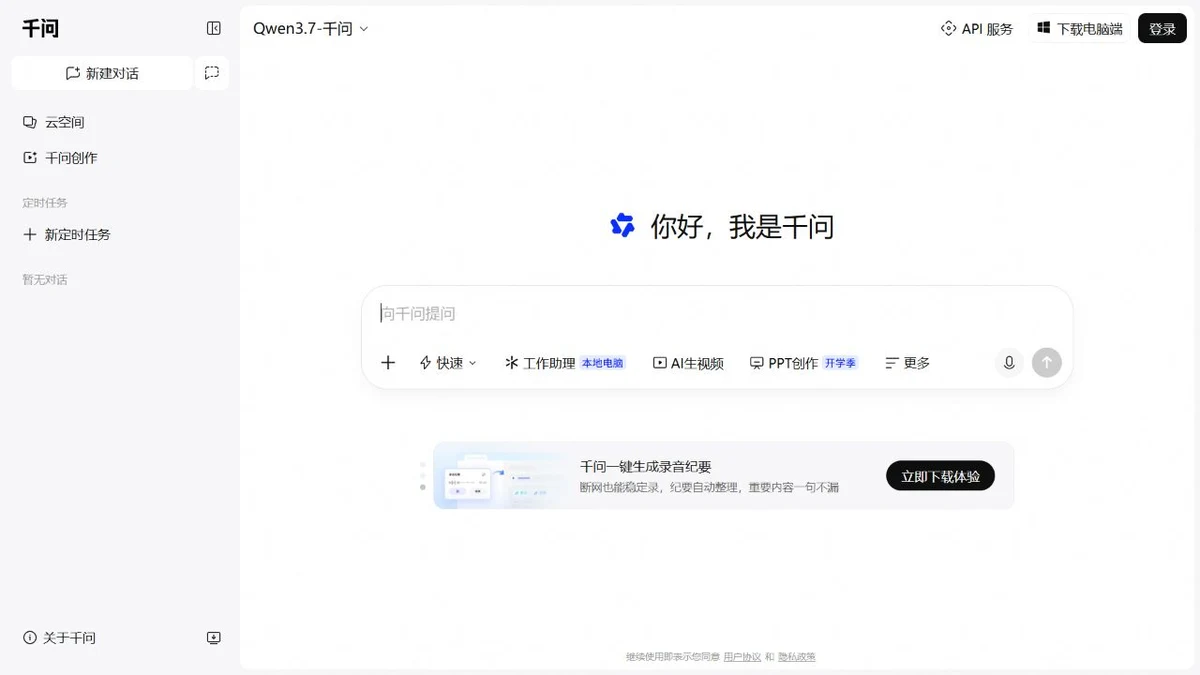Focus the 向千问提问 input field
This screenshot has width=1200, height=675.
tap(716, 314)
